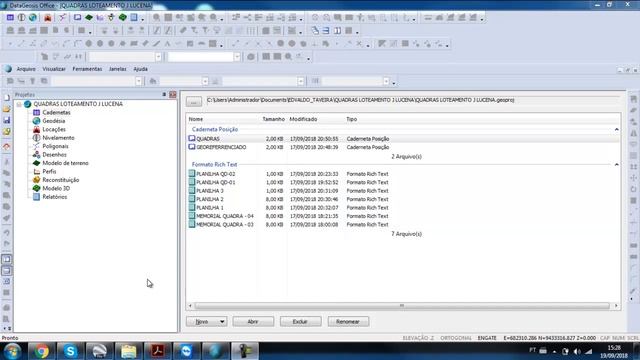Open TeamViewer from the taskbar

pyautogui.click(x=186, y=351)
